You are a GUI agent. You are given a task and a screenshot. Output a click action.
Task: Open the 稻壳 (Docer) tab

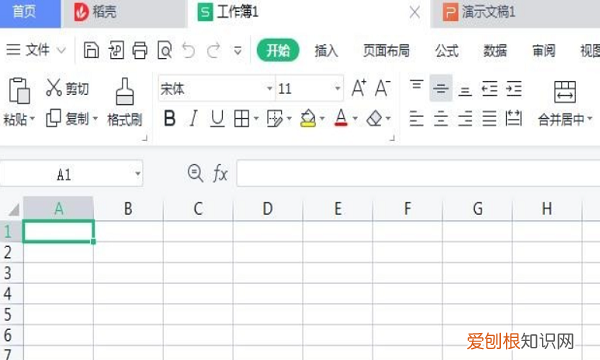(124, 13)
